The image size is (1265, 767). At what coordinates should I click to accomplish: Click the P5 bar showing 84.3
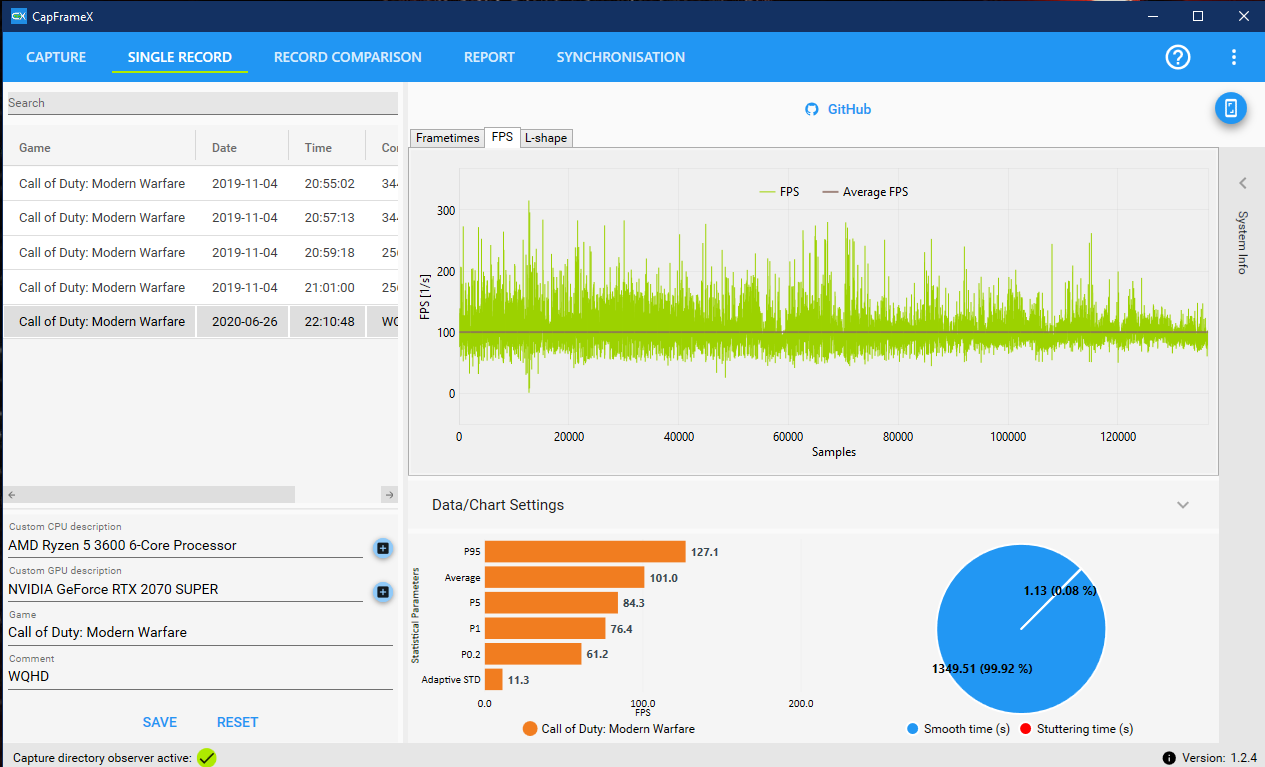551,603
